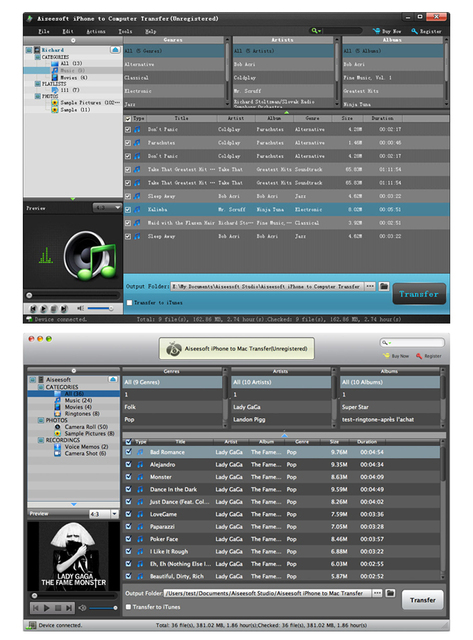473x640 pixels.
Task: Click the dark Transfer button in Windows window
Action: pyautogui.click(x=419, y=294)
